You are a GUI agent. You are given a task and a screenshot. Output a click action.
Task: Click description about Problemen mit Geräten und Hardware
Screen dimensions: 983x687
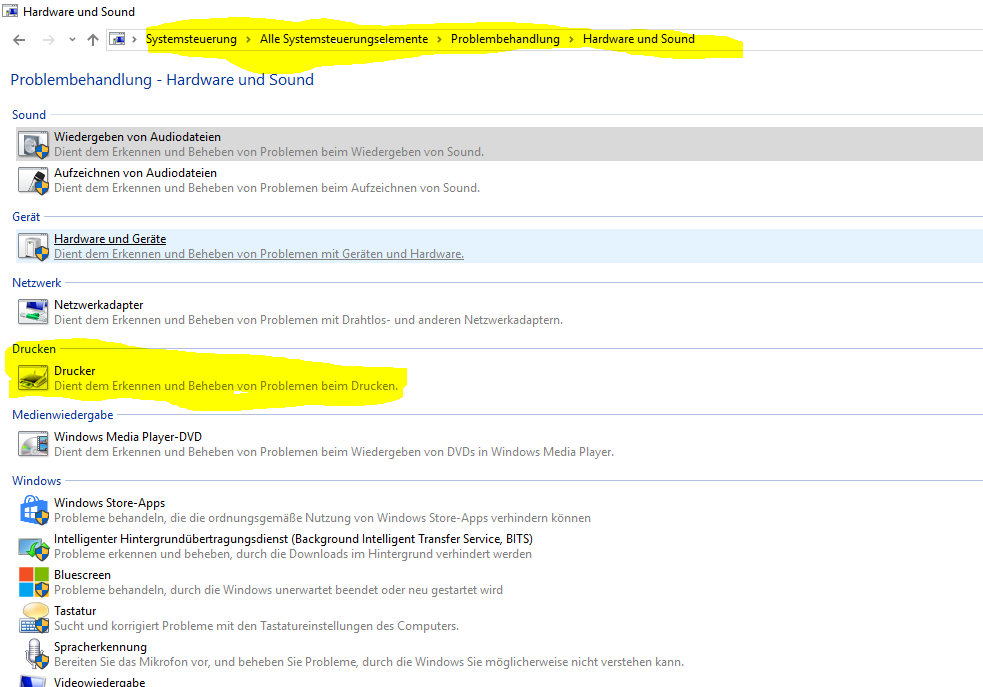click(x=259, y=254)
